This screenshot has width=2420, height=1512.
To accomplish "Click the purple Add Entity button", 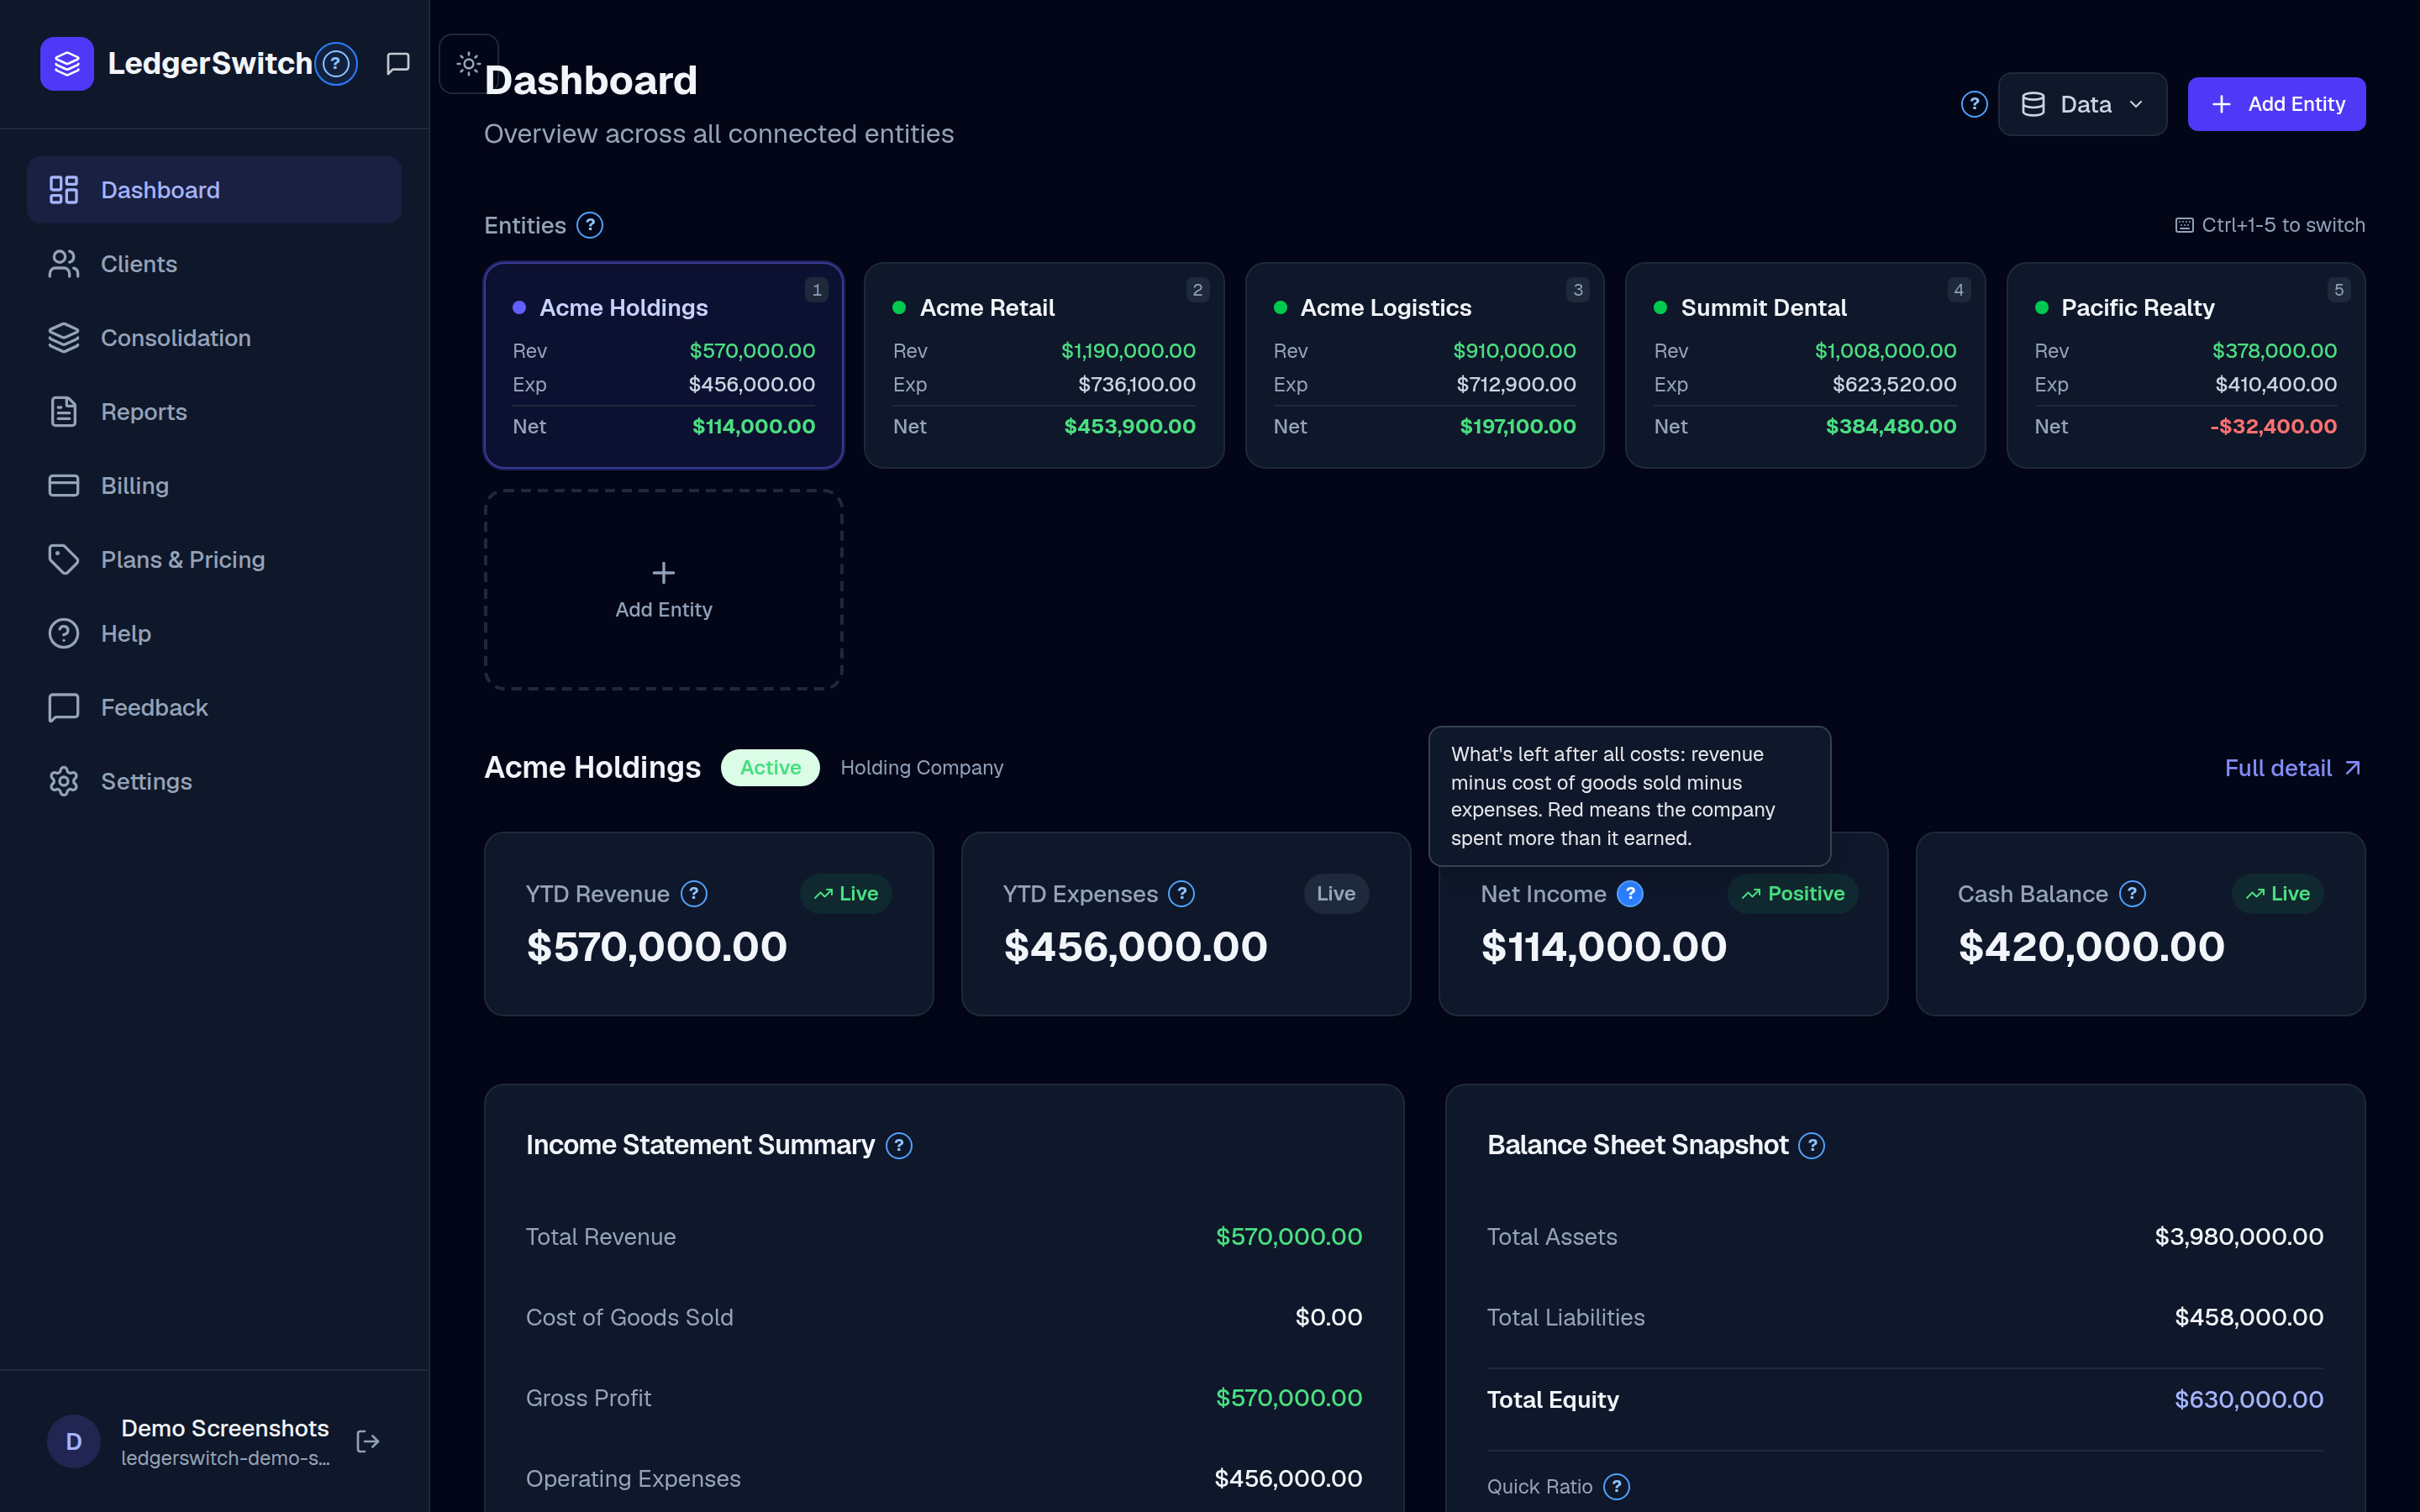I will click(x=2276, y=104).
